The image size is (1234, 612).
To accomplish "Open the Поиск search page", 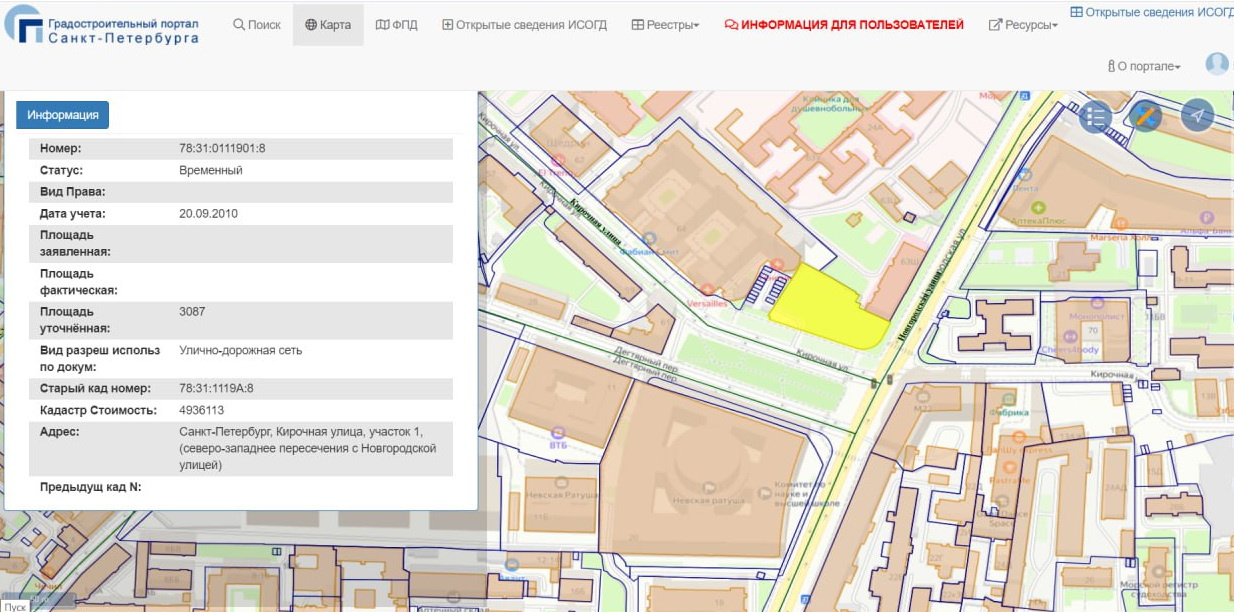I will tap(257, 25).
